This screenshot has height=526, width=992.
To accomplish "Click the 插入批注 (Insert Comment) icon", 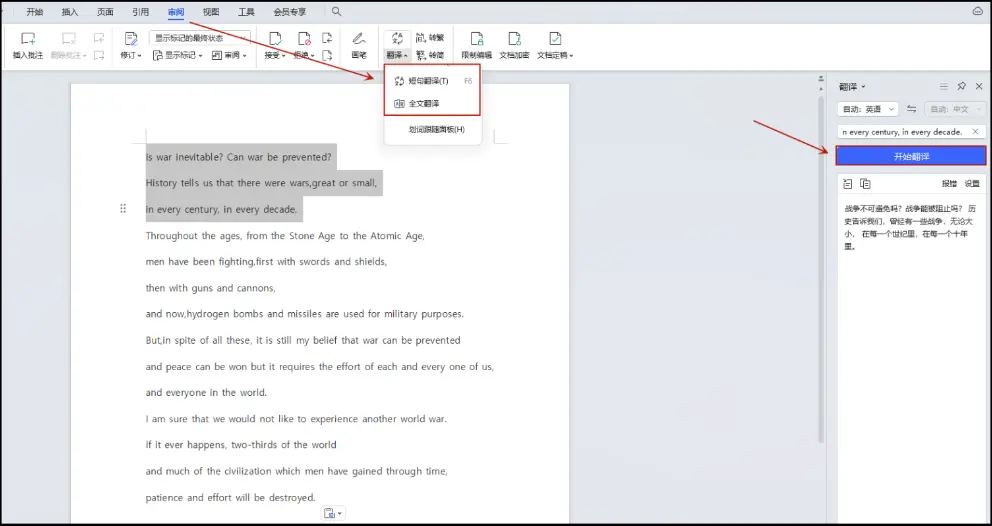I will coord(28,40).
